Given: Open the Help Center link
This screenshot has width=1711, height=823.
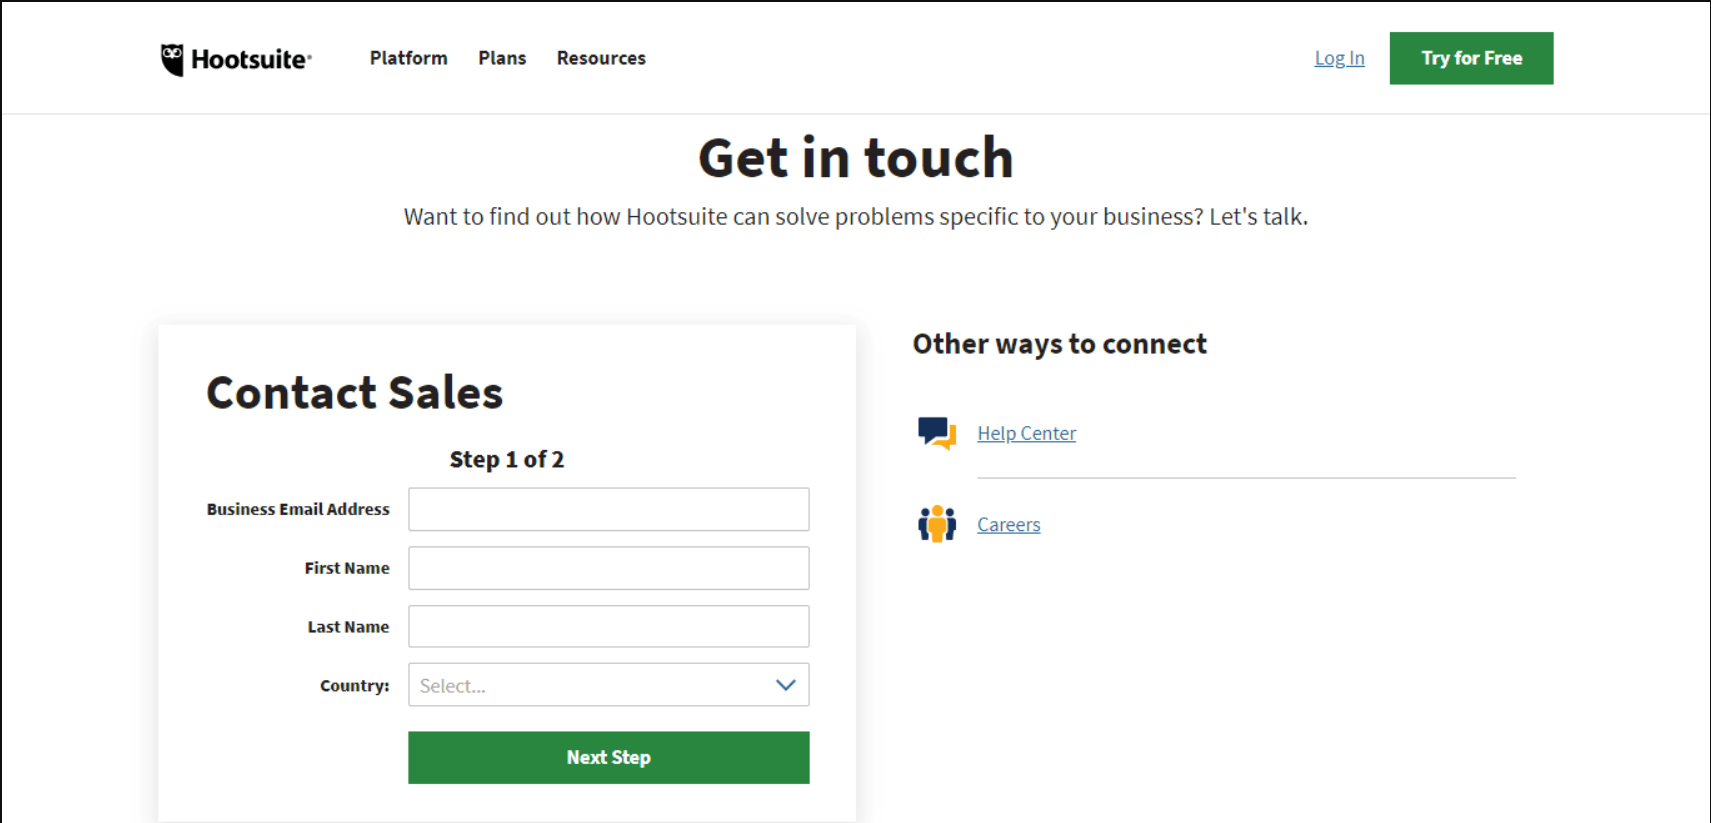Looking at the screenshot, I should [1026, 433].
